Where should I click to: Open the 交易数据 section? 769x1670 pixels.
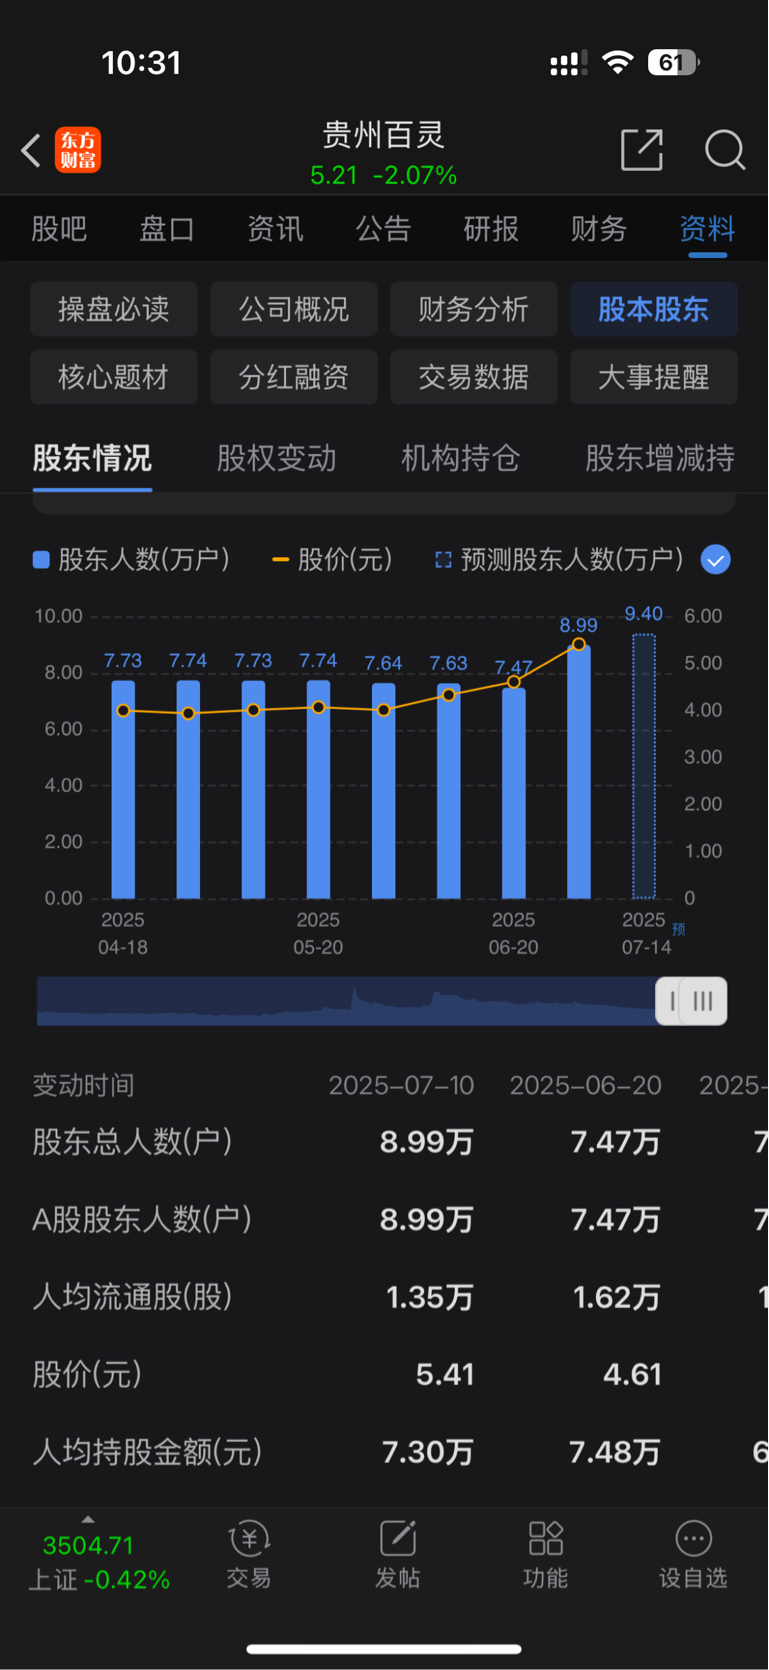(474, 377)
